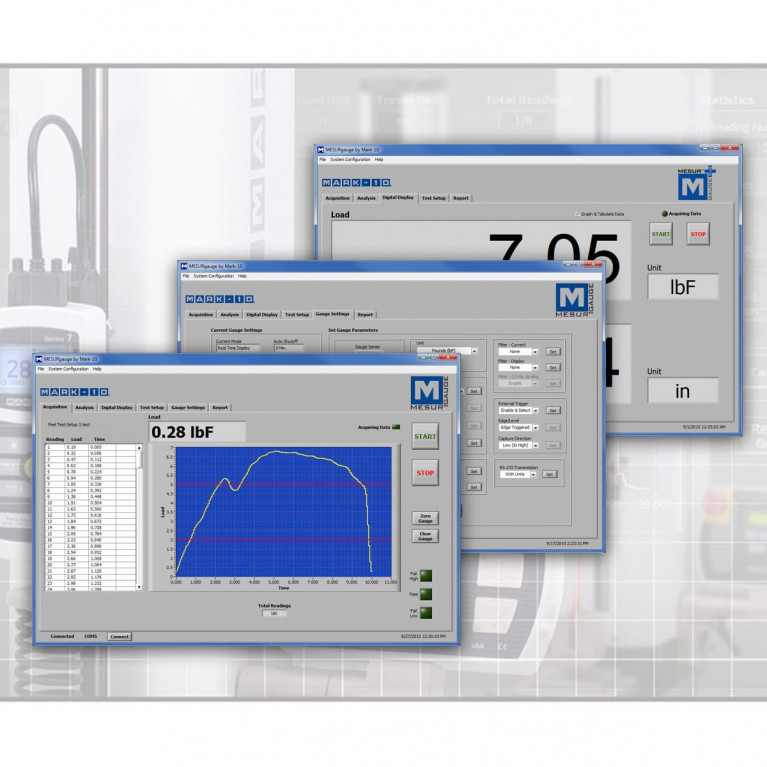767x767 pixels.
Task: Select the Acquisition tab in the front window
Action: click(x=55, y=407)
